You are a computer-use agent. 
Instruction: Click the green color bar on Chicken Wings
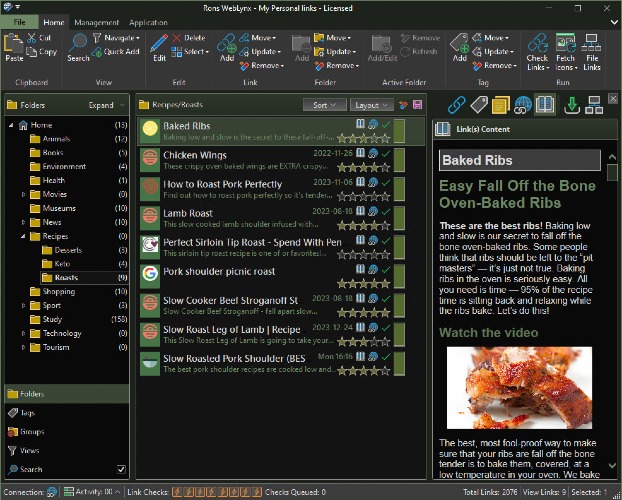399,160
